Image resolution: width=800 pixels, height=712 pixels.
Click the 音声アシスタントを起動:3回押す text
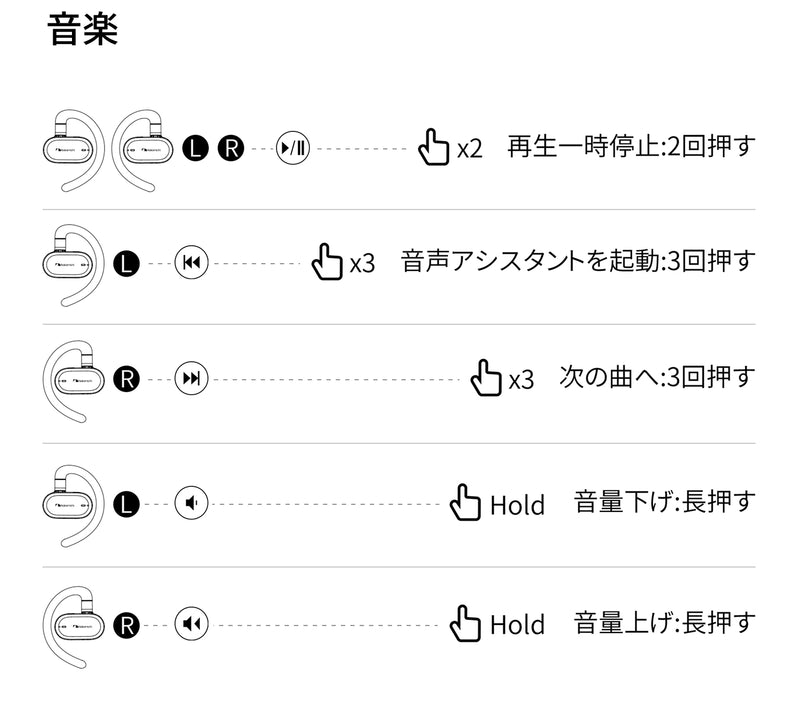(x=578, y=262)
